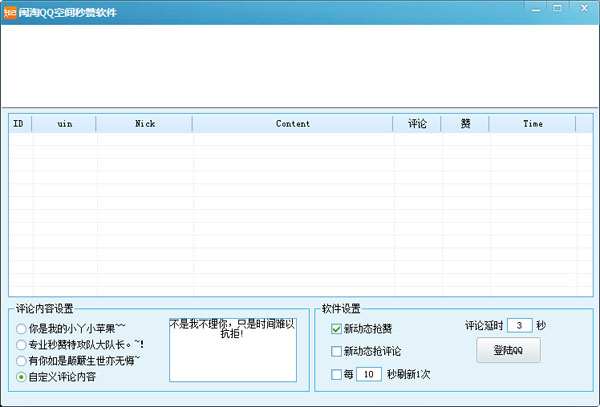This screenshot has height=407, width=600.
Task: Minimize the 闽淘QQ空间秒赞软件 window
Action: (x=536, y=9)
